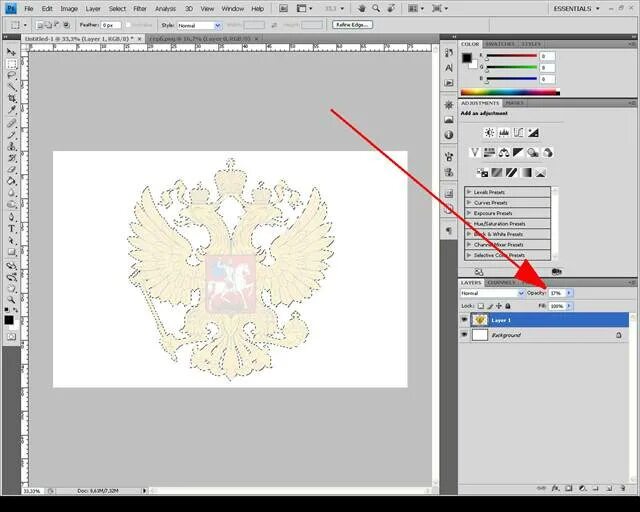Select the Lasso tool
Viewport: 640px width, 512px height.
click(11, 76)
